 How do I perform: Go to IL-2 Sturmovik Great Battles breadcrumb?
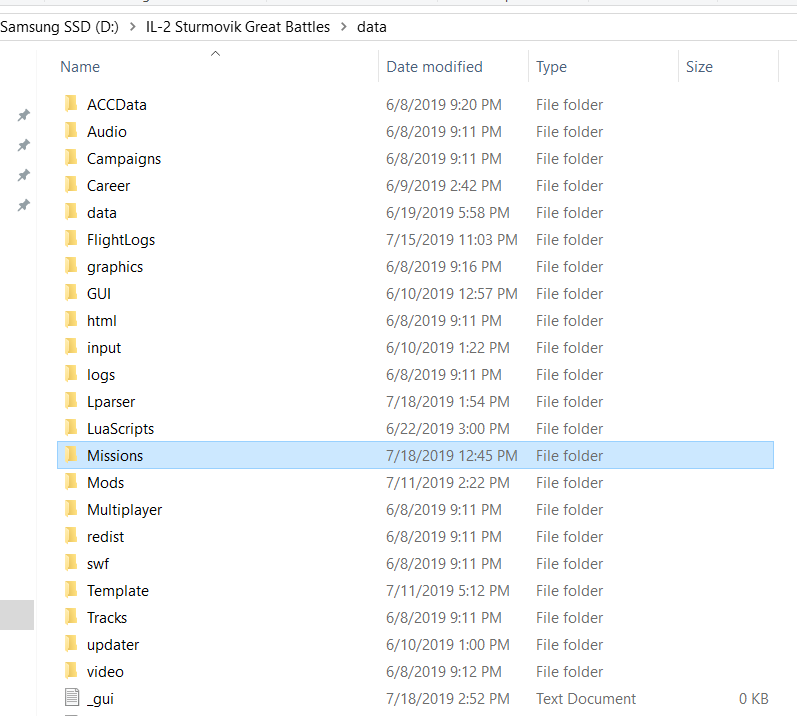(238, 27)
